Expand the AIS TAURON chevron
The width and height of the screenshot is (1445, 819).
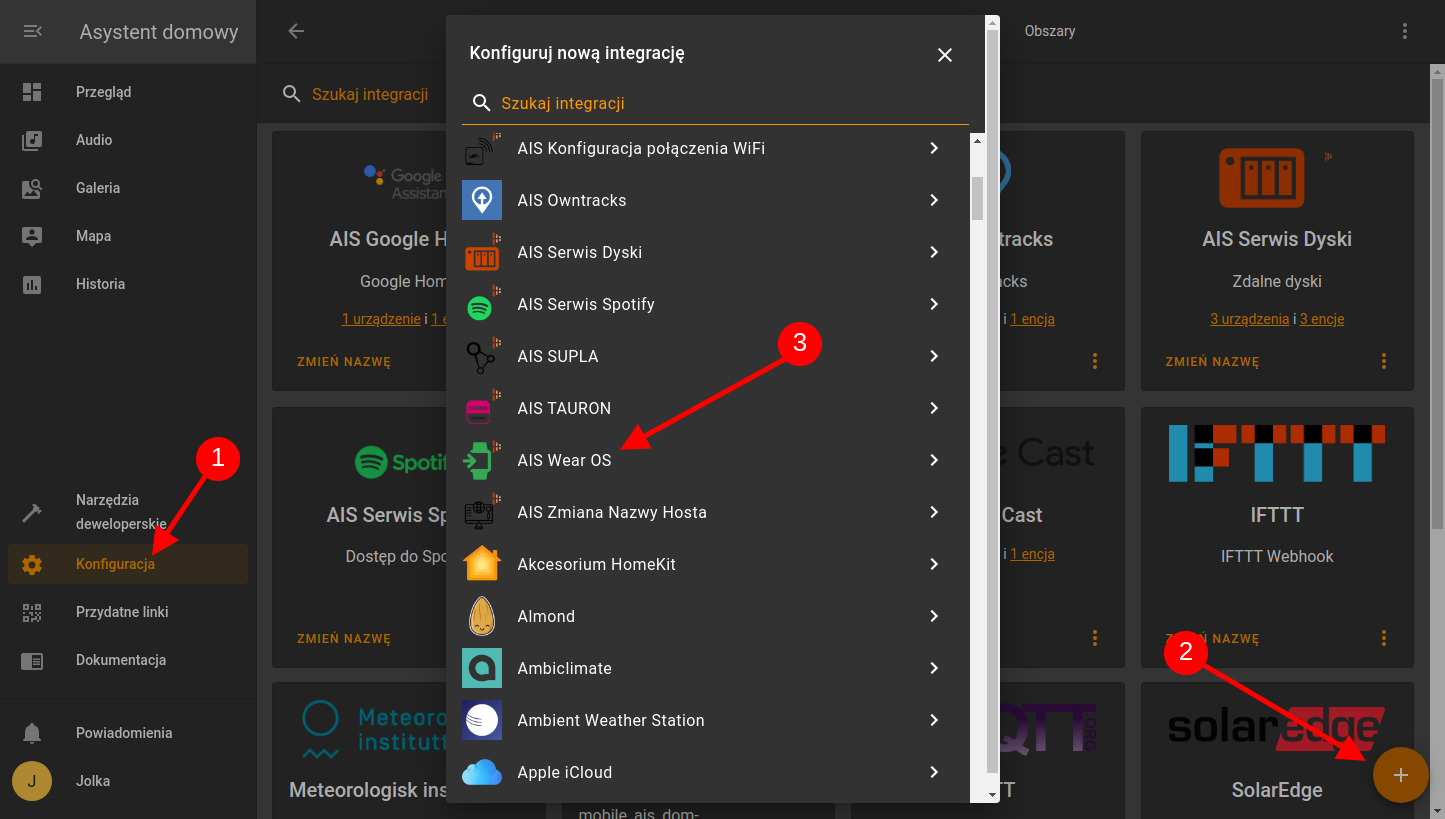(x=934, y=408)
